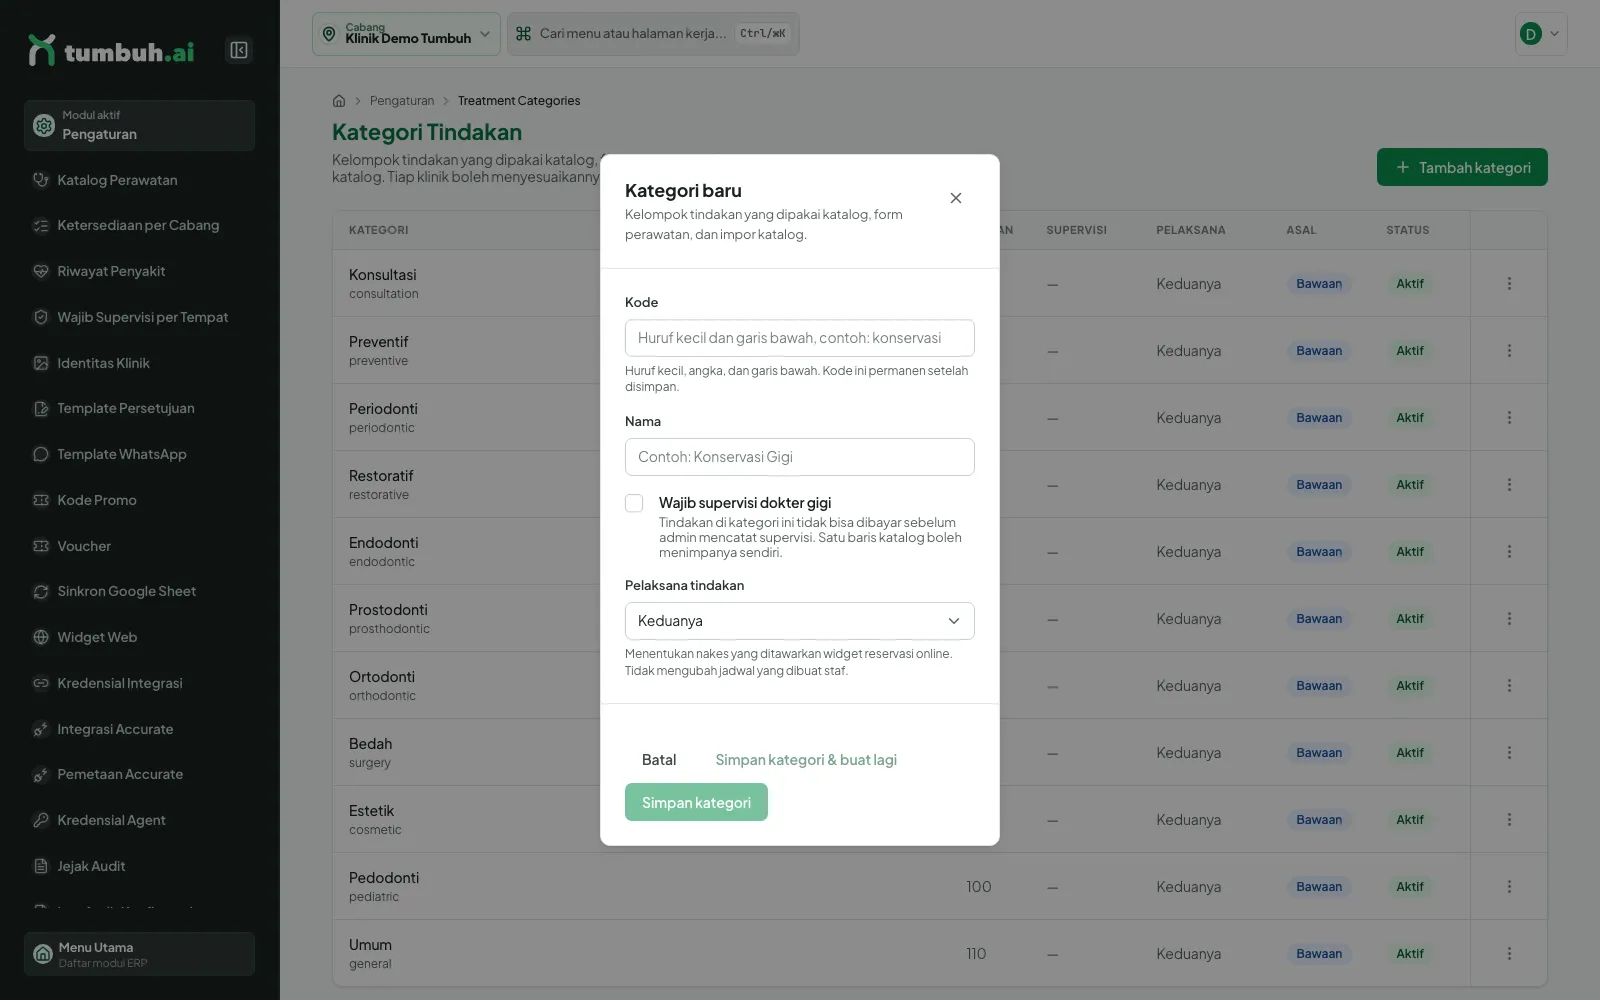The image size is (1600, 1000).
Task: Click the Pengaturan module gear icon
Action: 44,125
